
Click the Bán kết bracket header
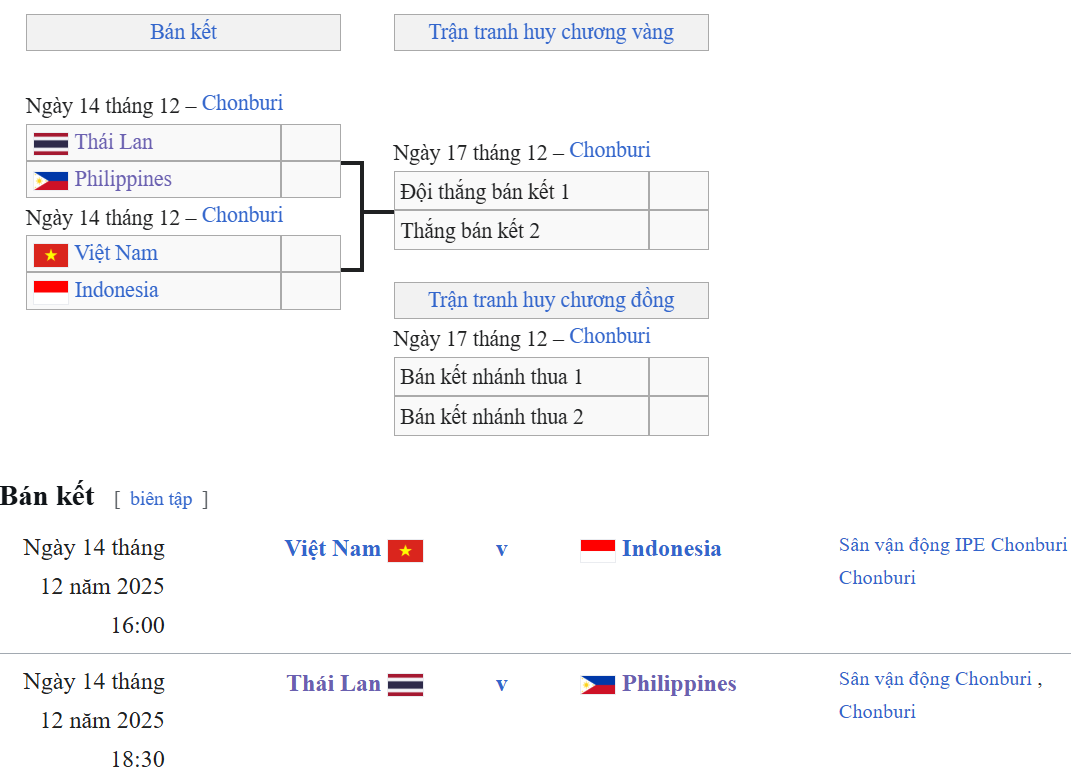tap(183, 32)
